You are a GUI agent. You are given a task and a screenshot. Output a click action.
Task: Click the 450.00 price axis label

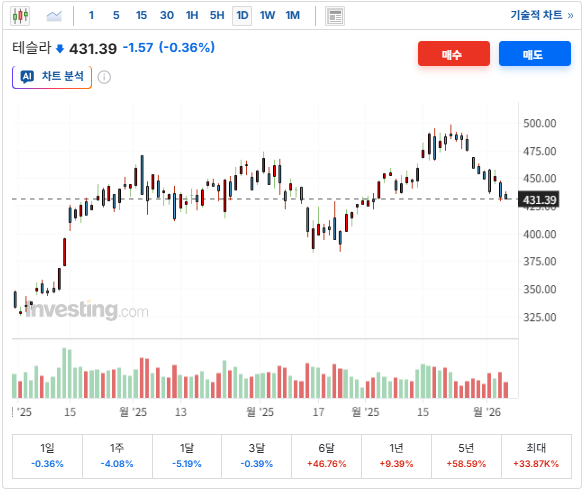(539, 178)
